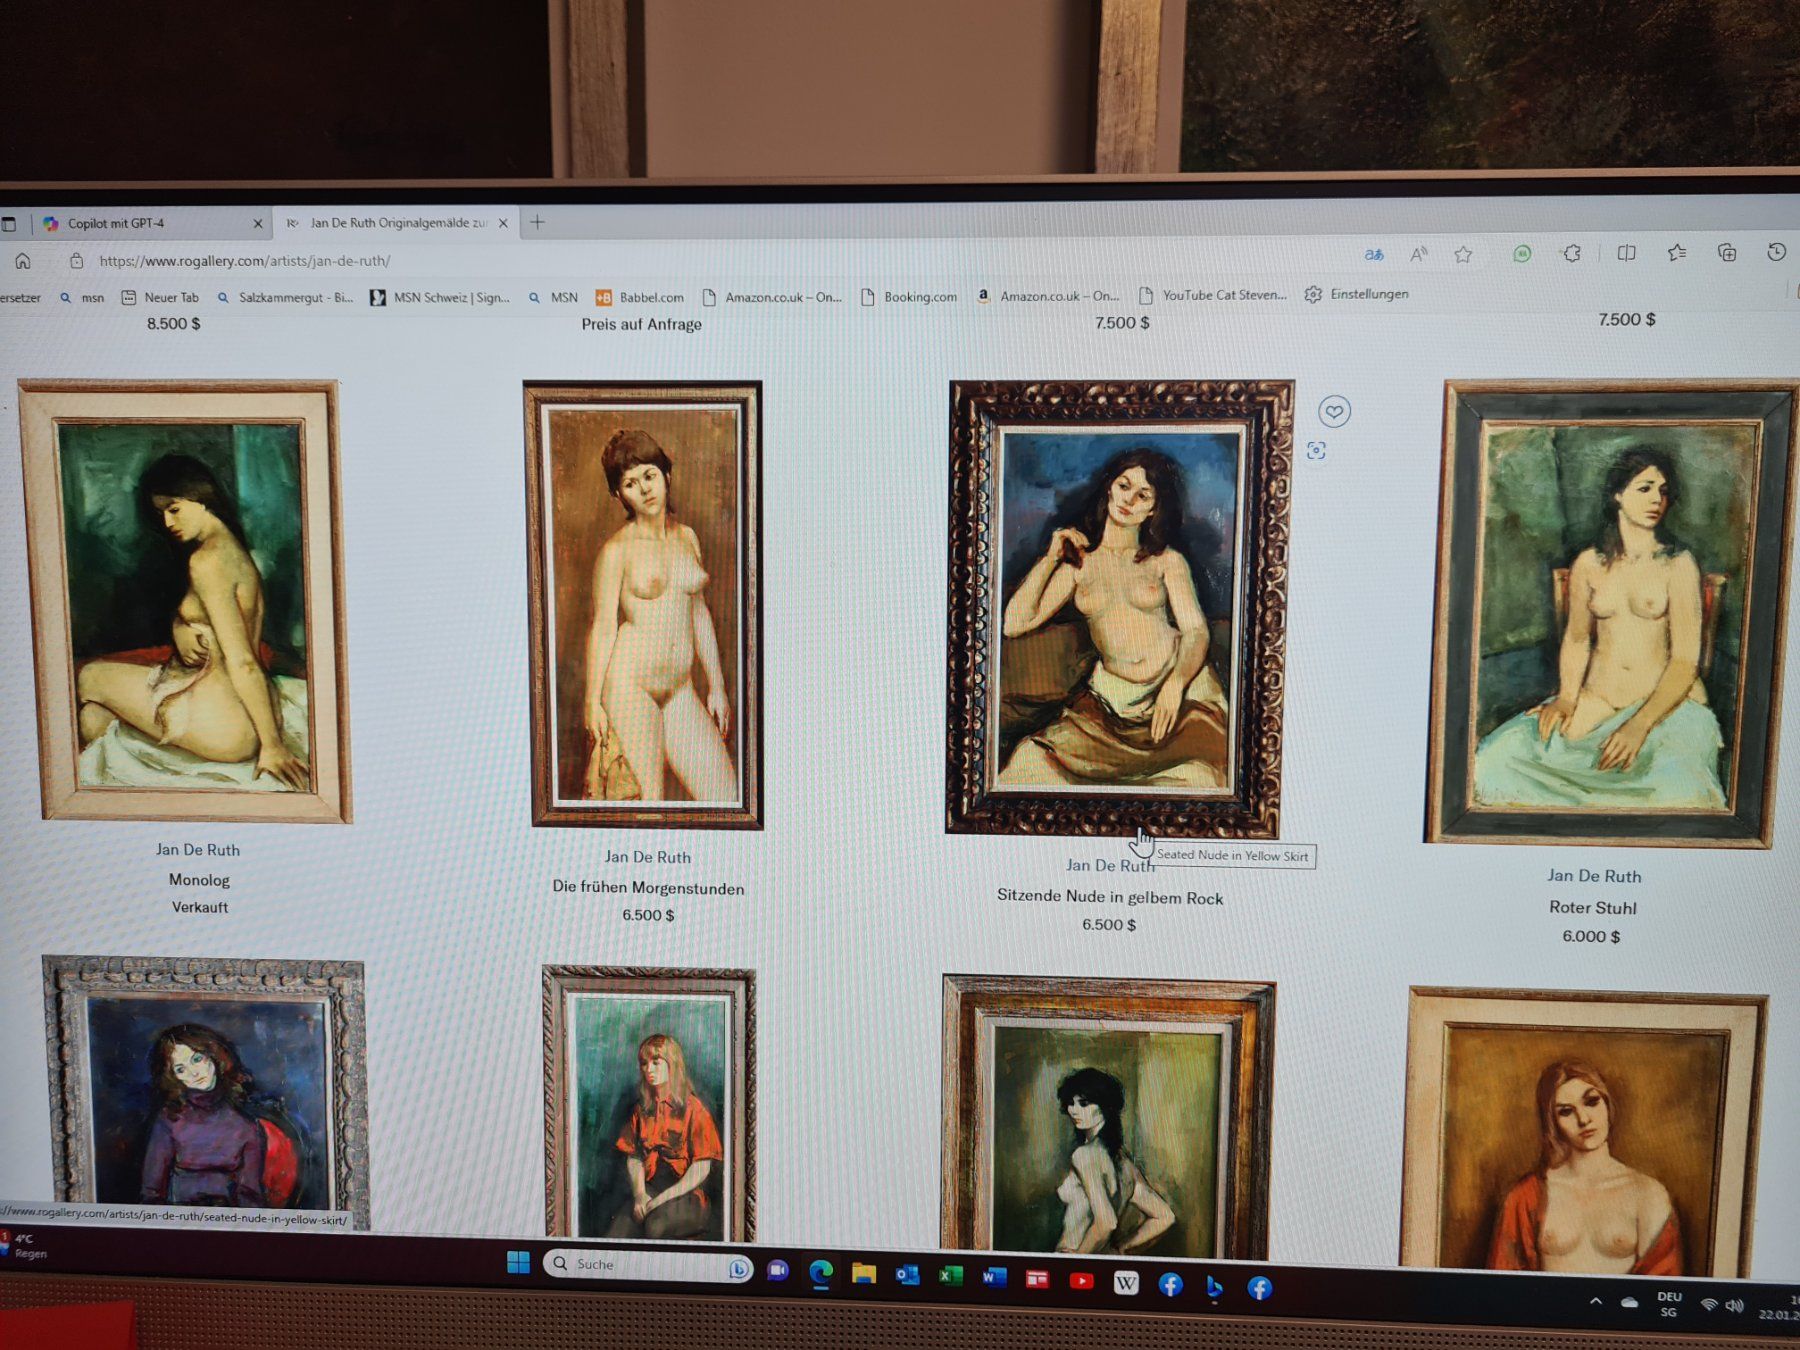Open Die frühen Morgenstunden painting thumbnail
This screenshot has height=1350, width=1800.
pyautogui.click(x=645, y=604)
